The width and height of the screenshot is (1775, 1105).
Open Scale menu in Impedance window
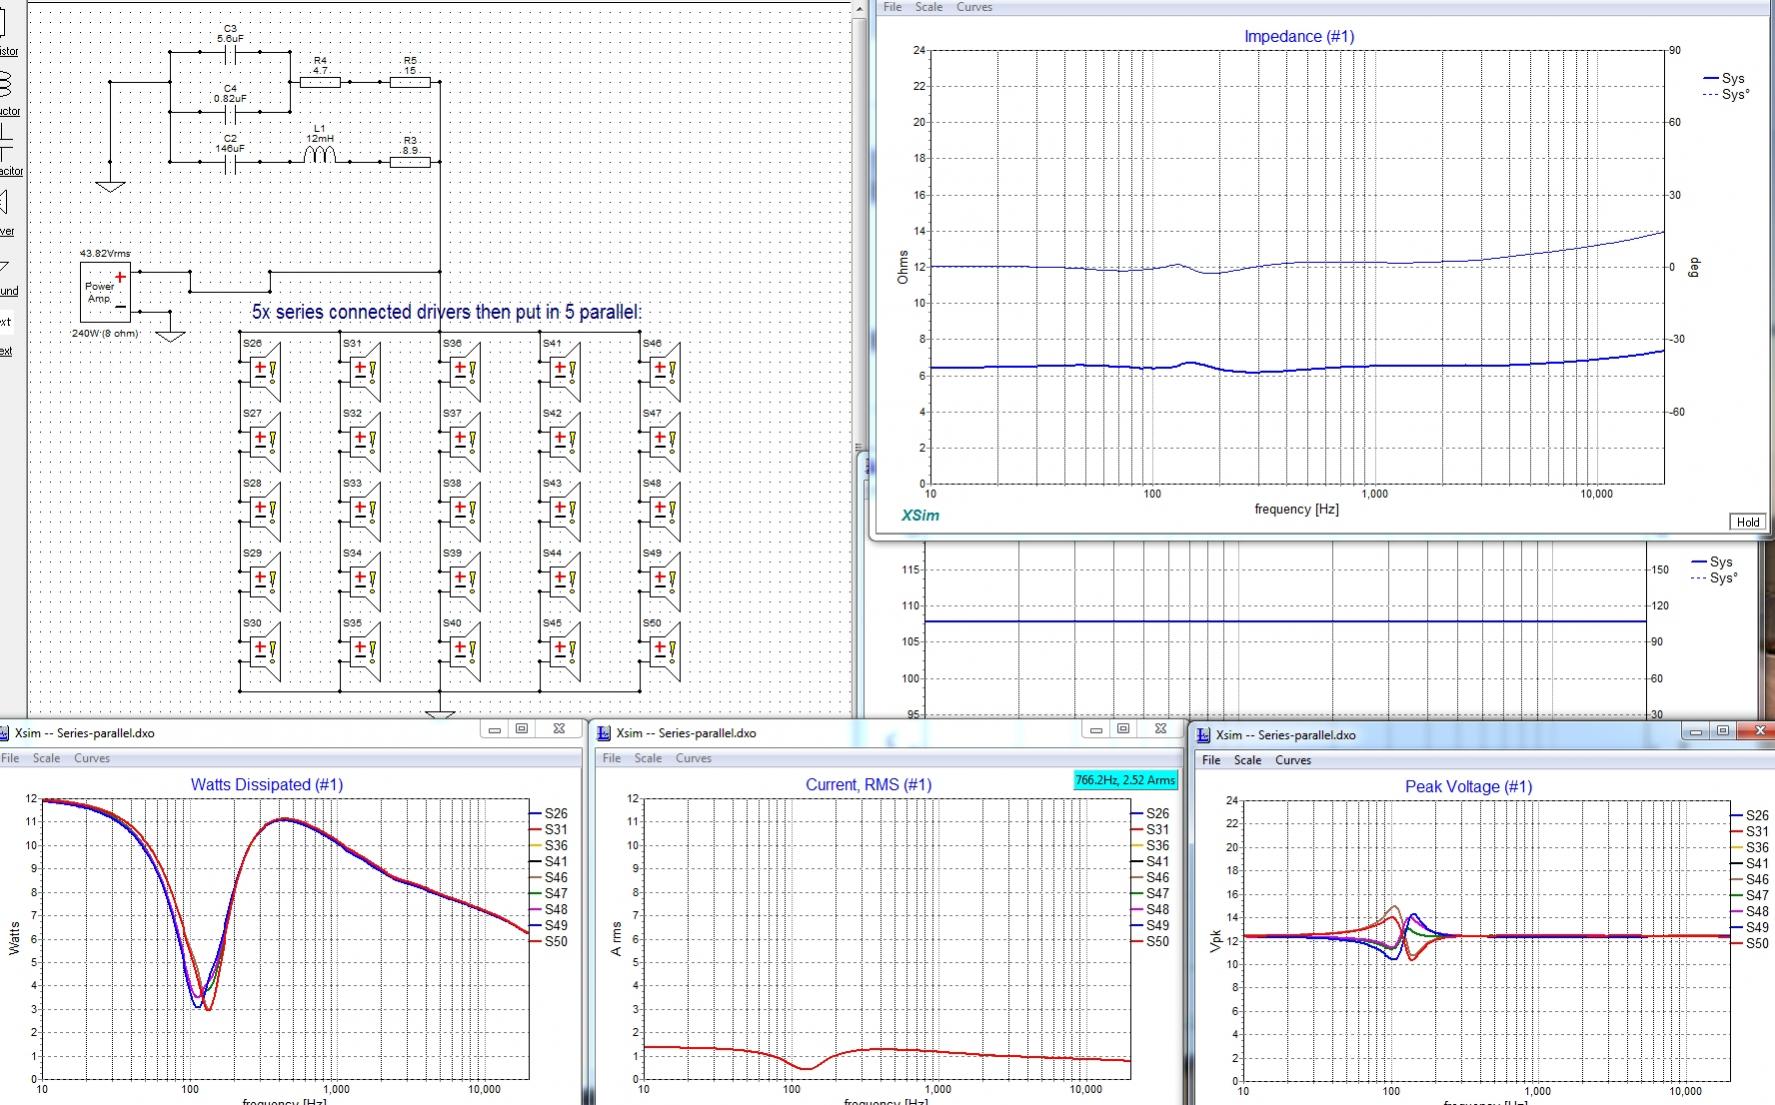click(929, 7)
